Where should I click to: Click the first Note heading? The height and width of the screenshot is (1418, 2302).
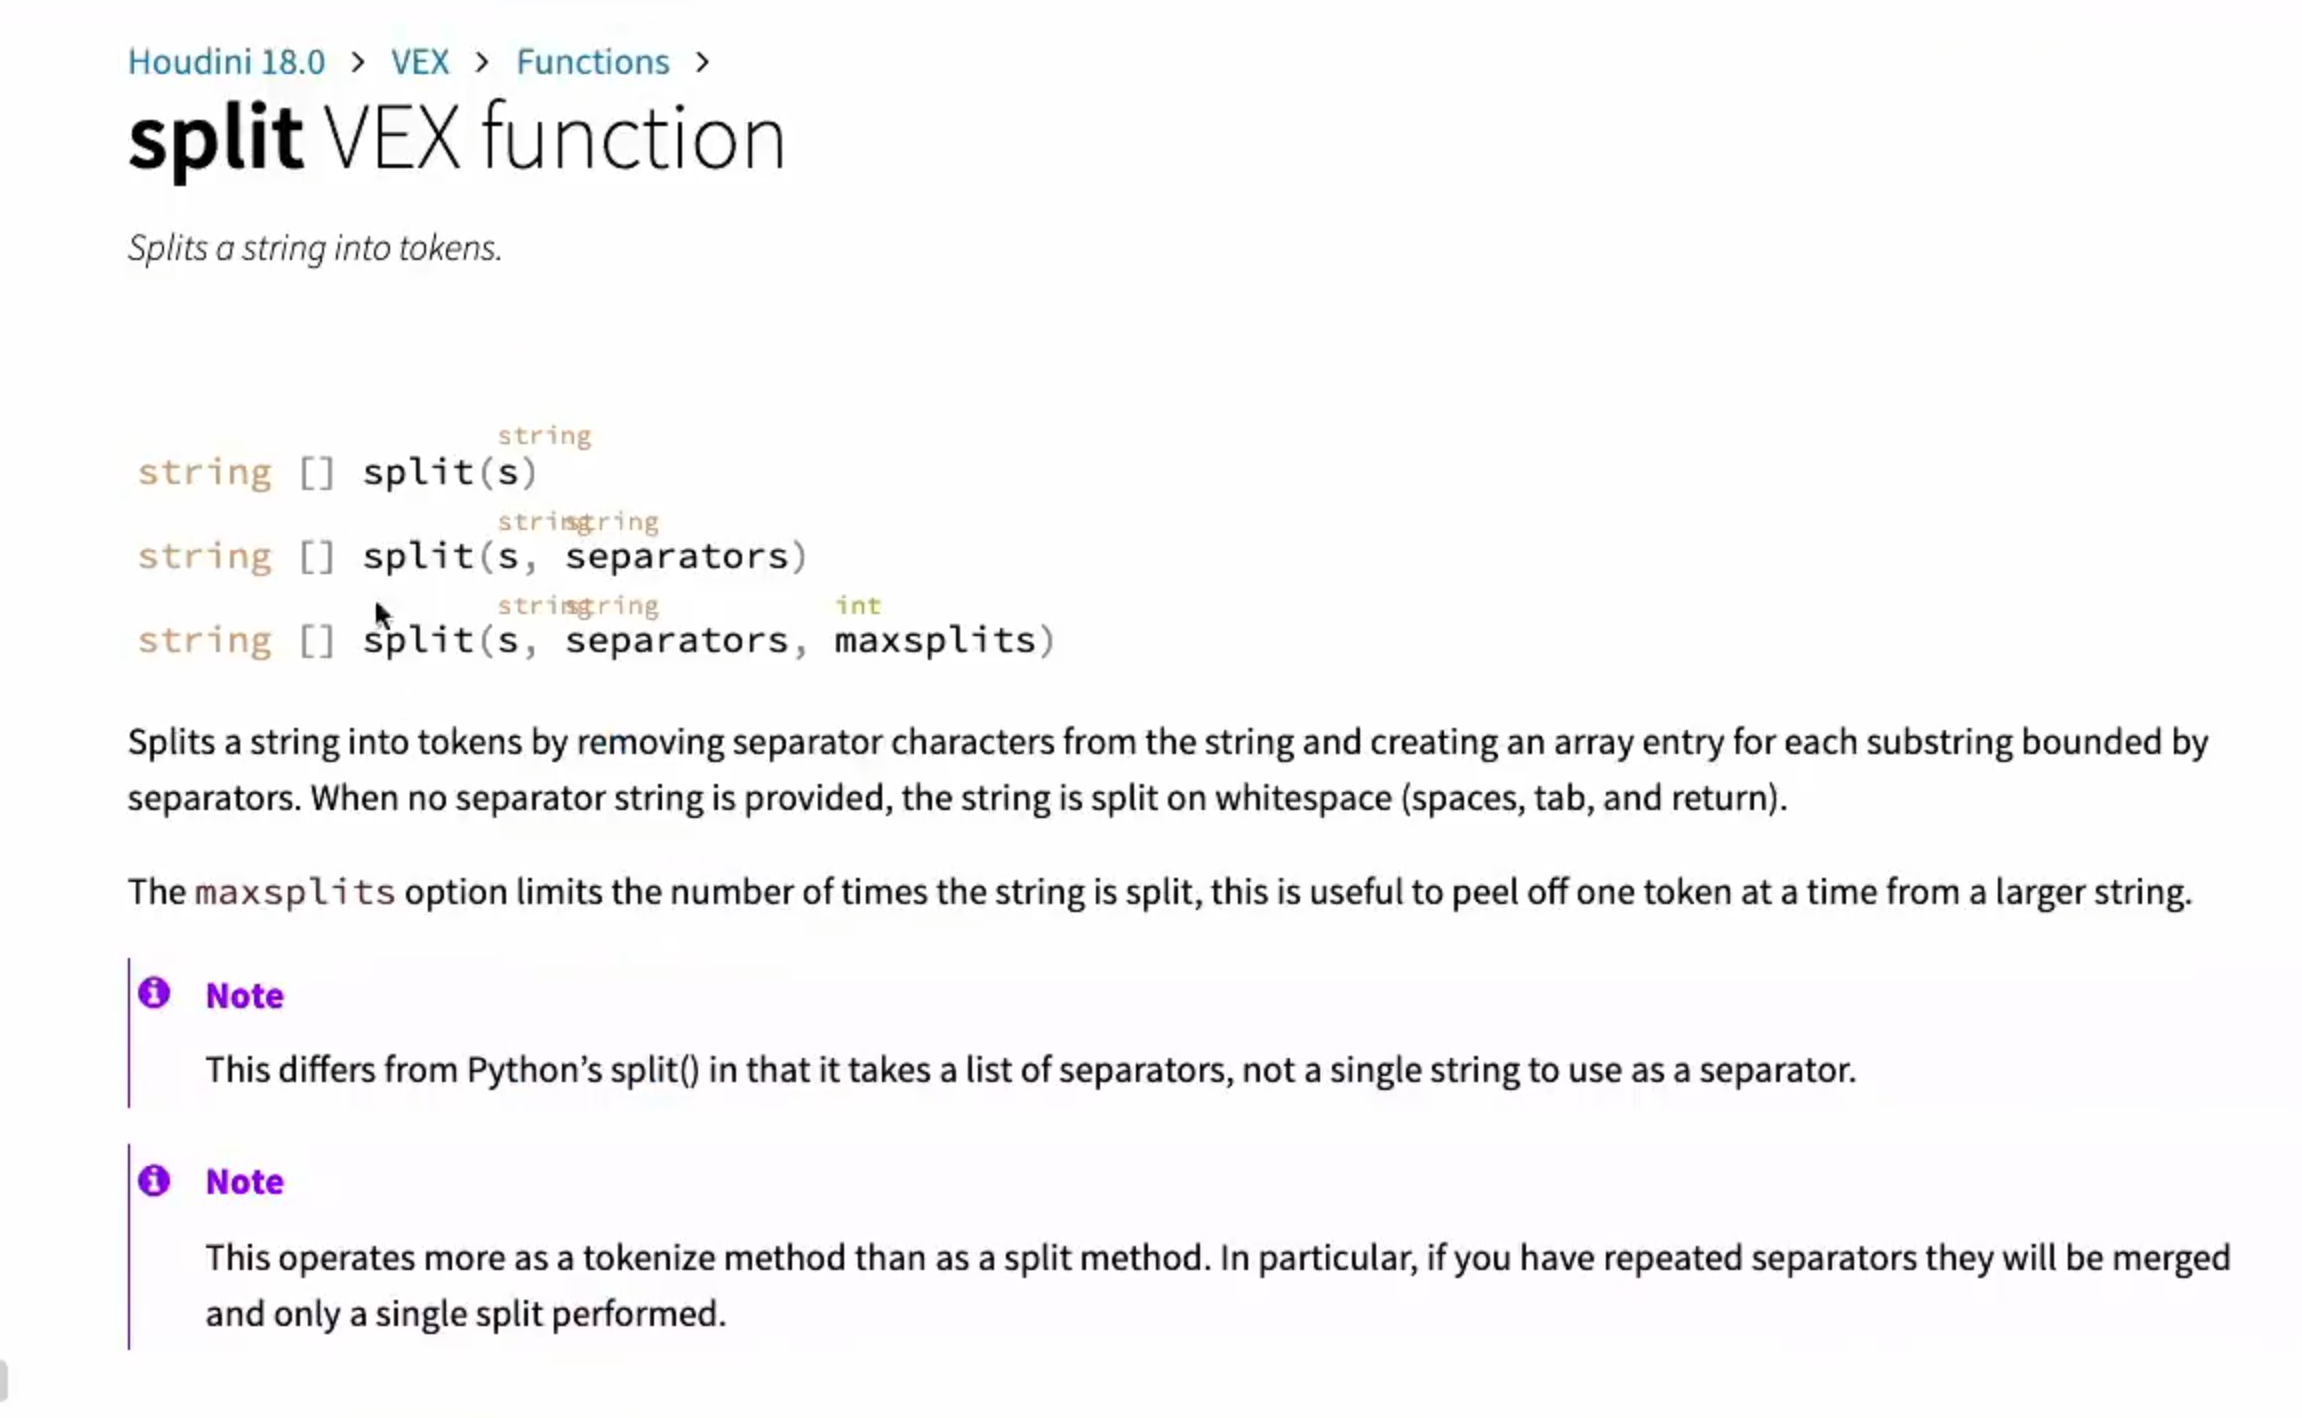click(x=245, y=996)
